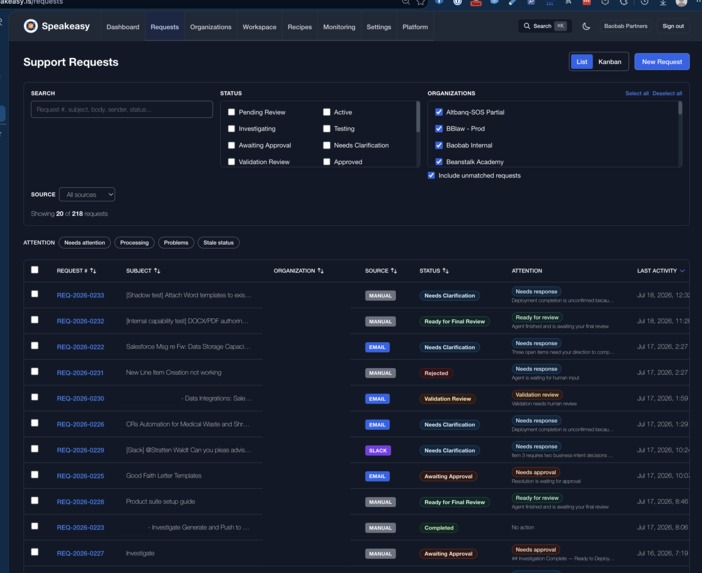
Task: Filter by the Problems chip
Action: pyautogui.click(x=176, y=243)
